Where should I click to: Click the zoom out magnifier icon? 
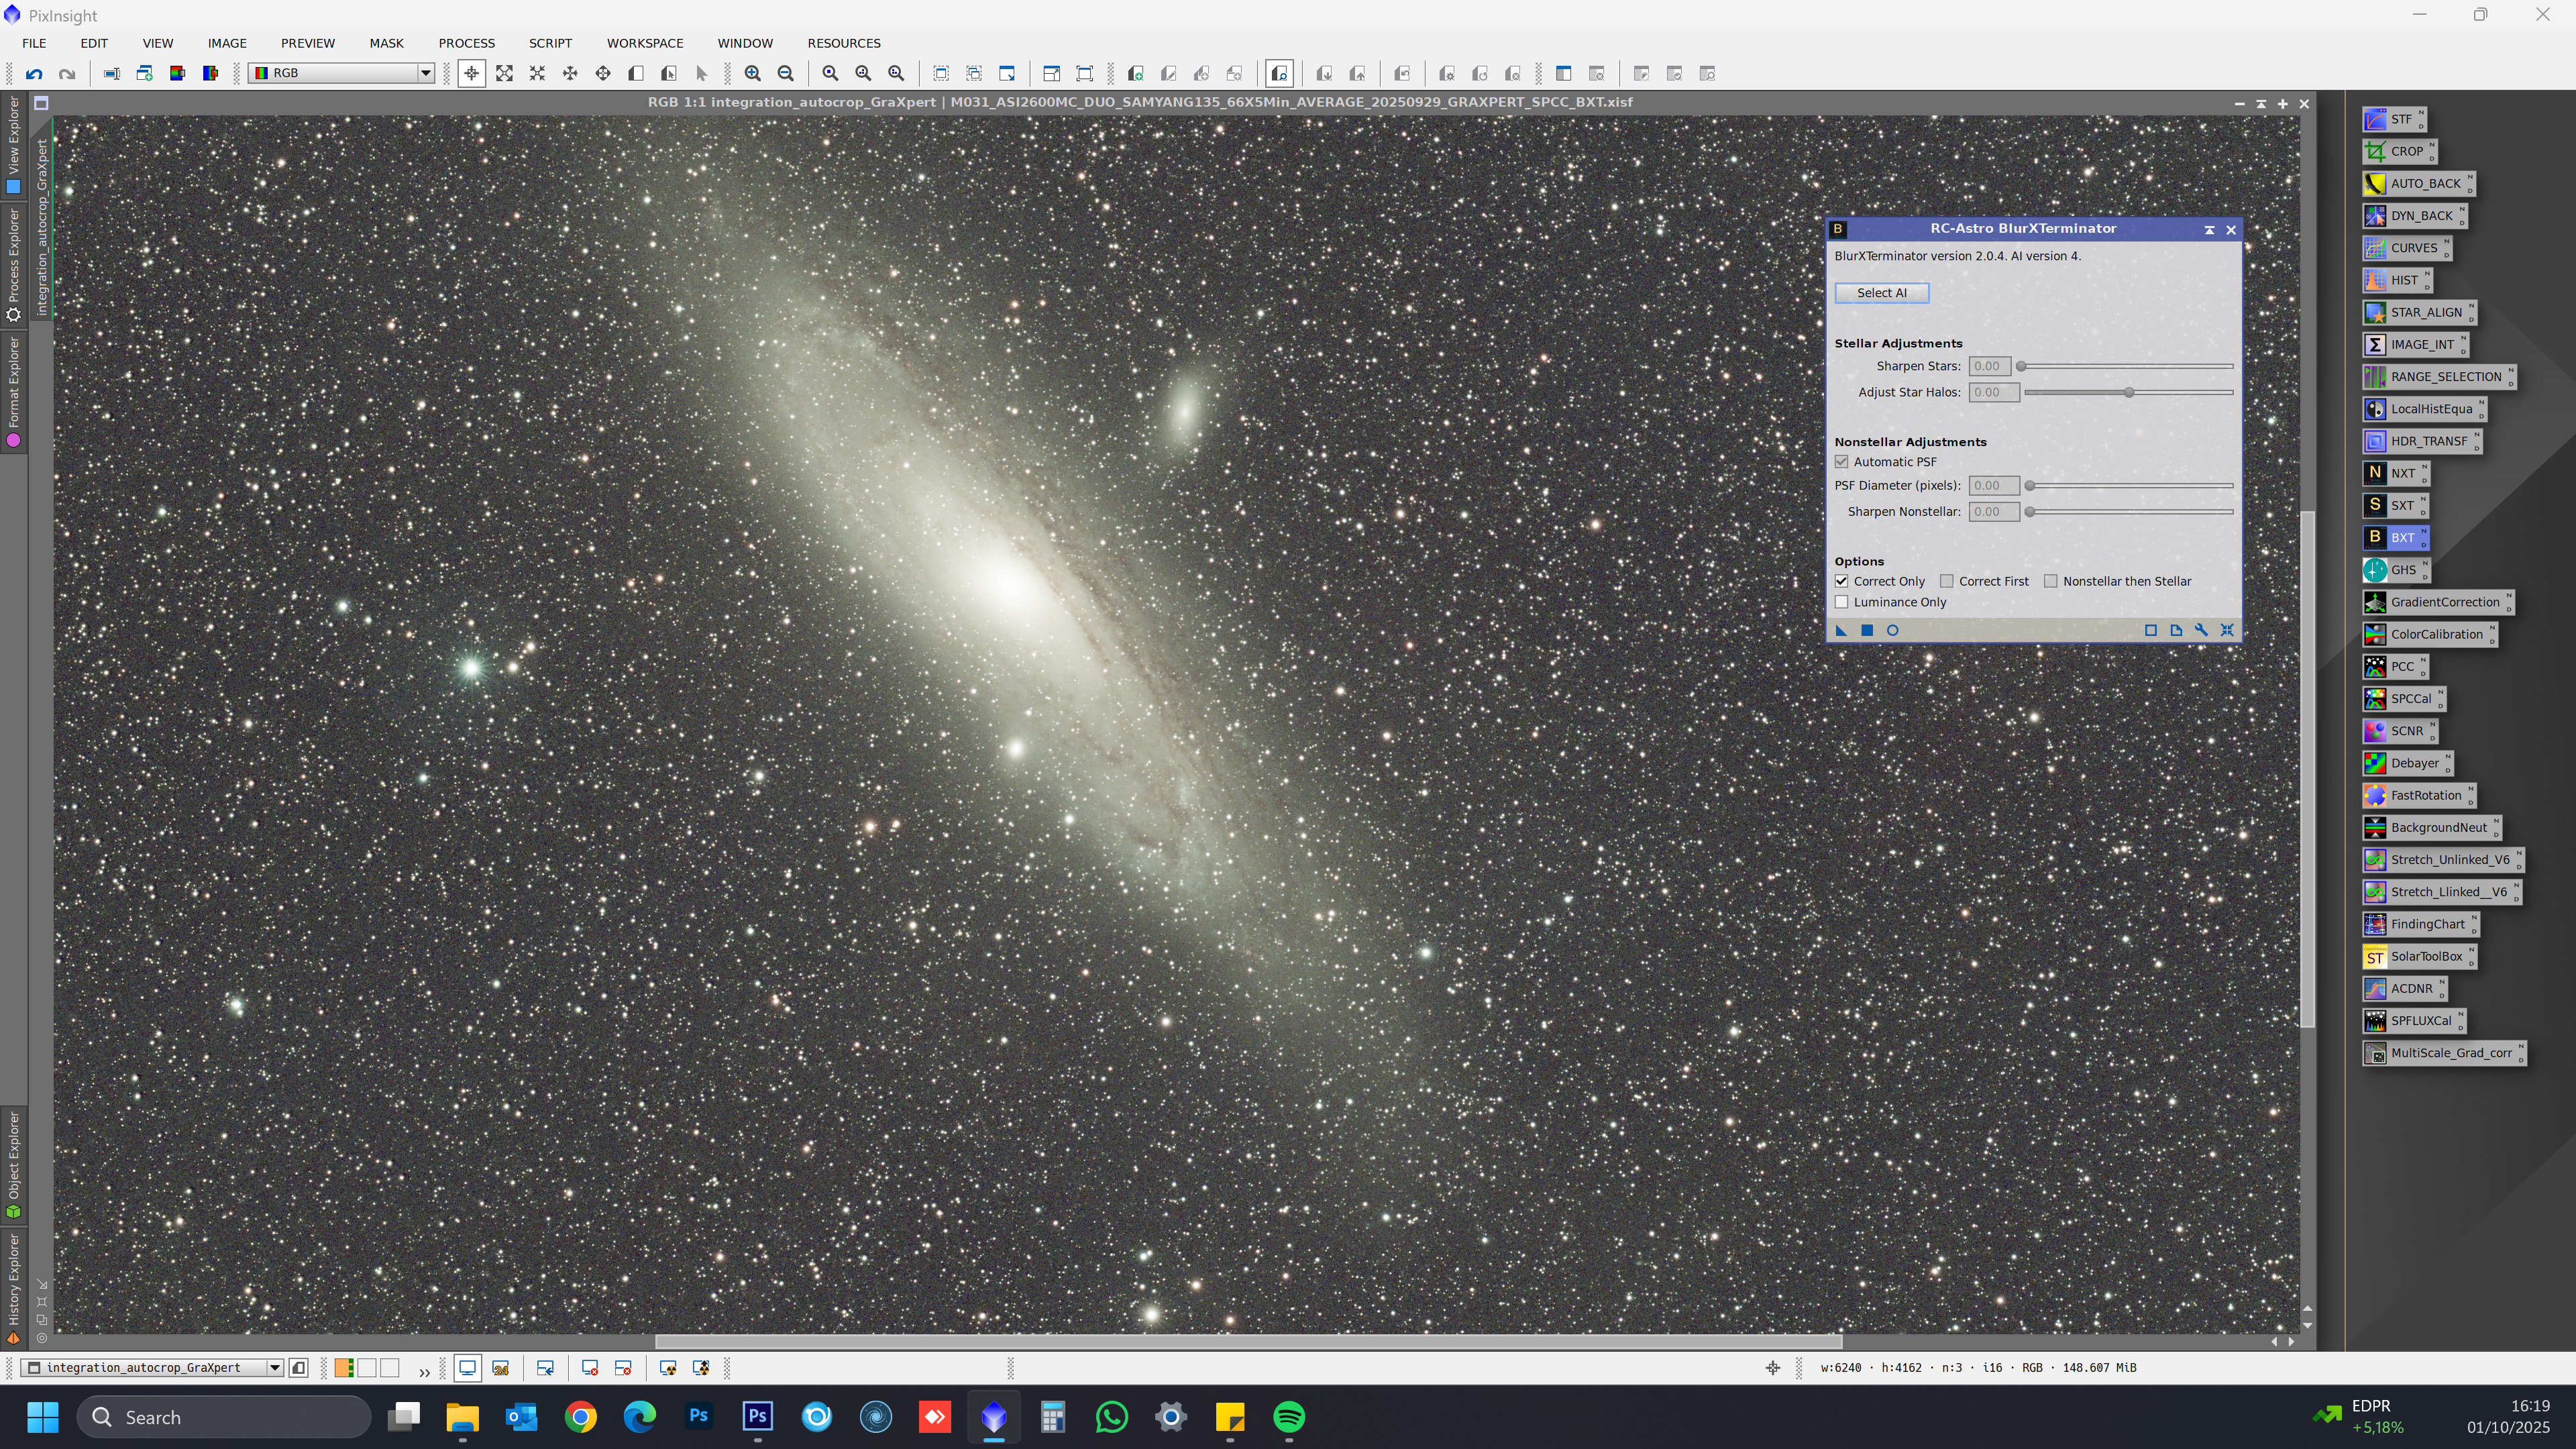tap(786, 73)
